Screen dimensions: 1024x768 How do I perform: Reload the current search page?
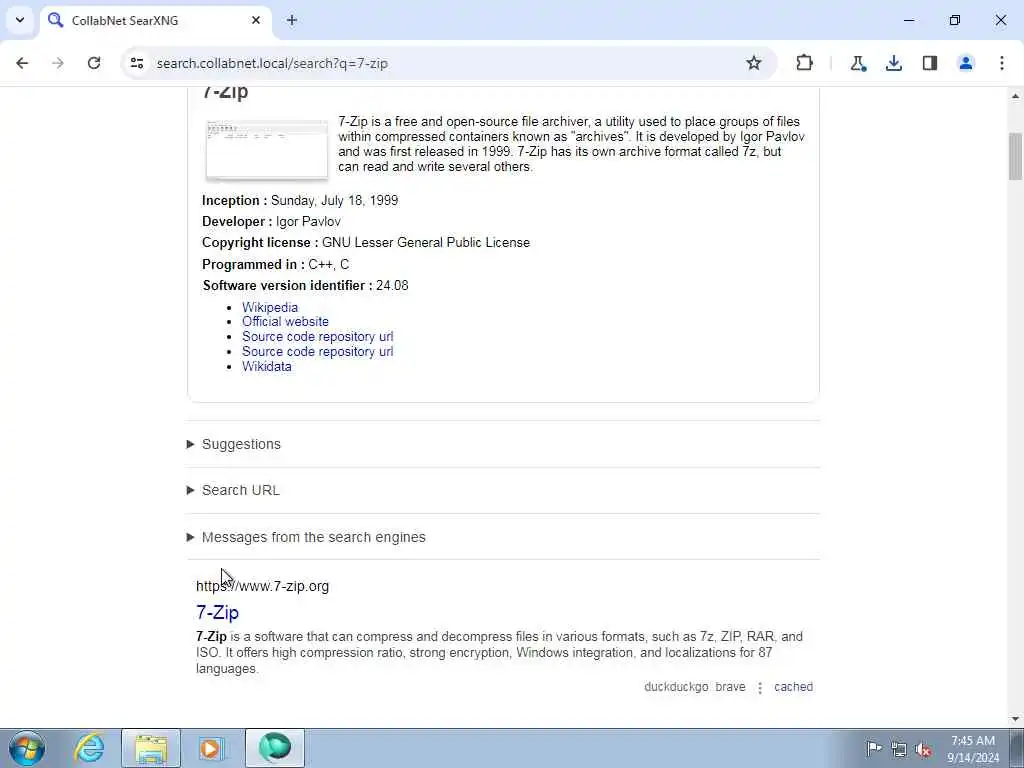click(x=94, y=63)
